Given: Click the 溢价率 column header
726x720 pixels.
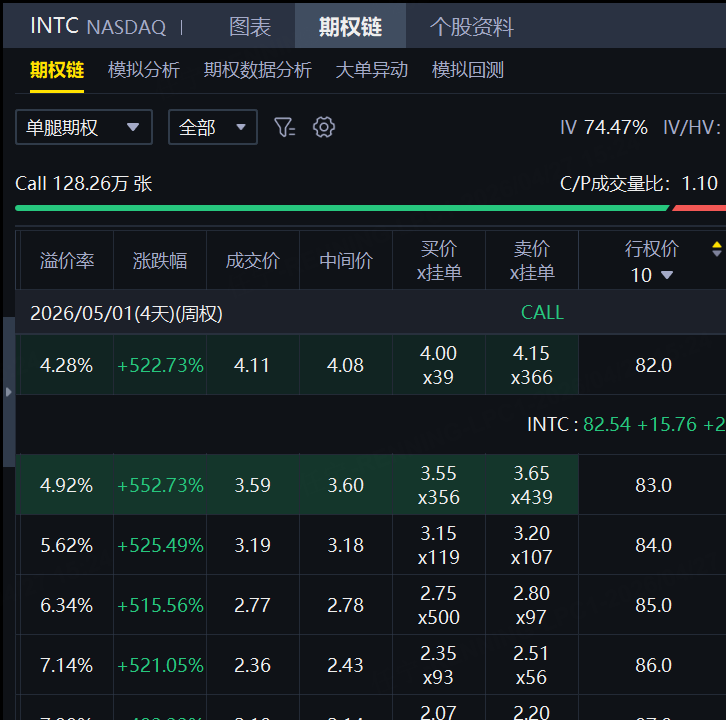Looking at the screenshot, I should (67, 261).
